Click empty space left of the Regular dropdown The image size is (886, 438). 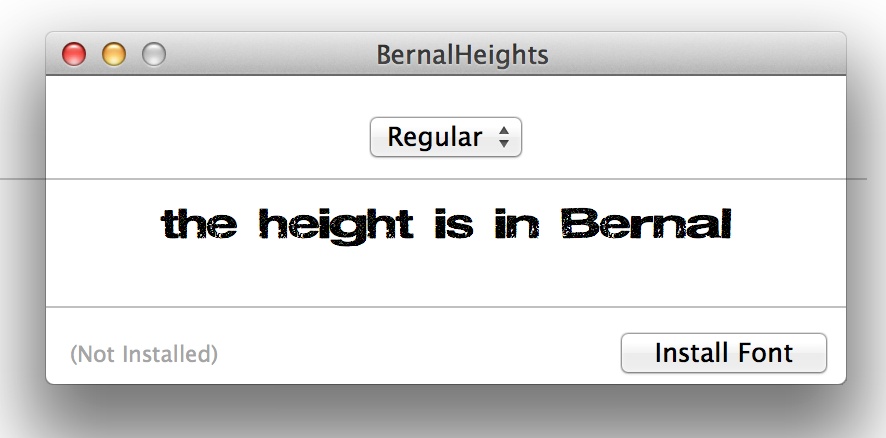tap(200, 137)
